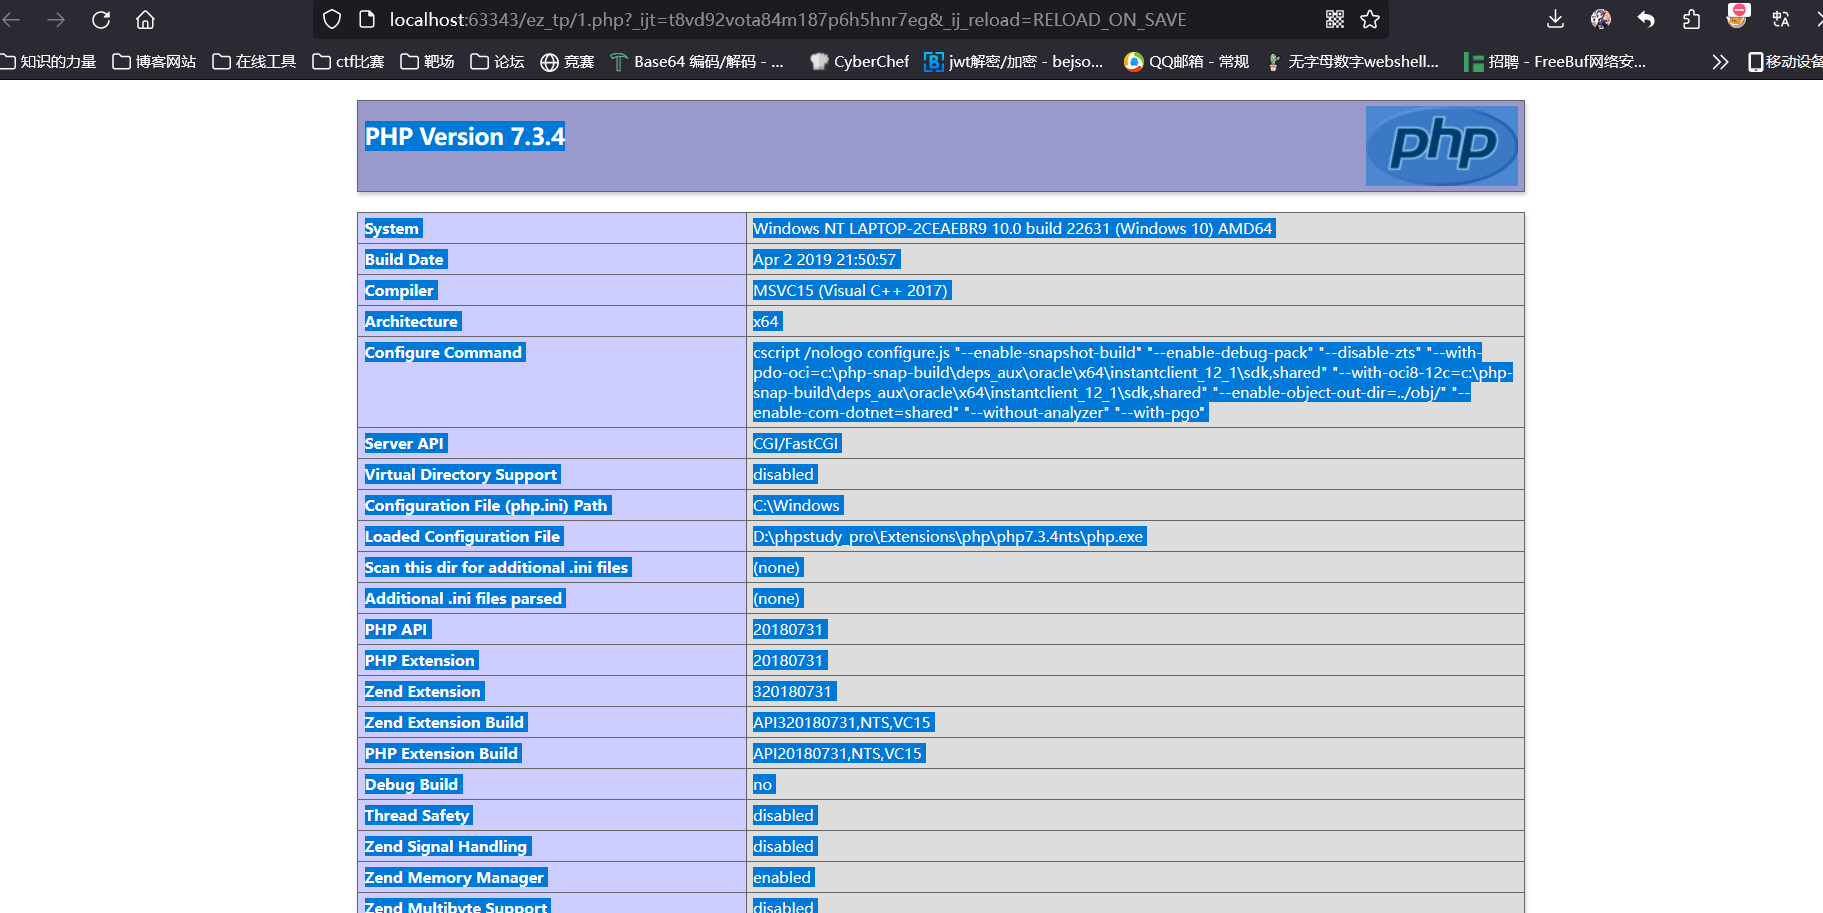Image resolution: width=1823 pixels, height=913 pixels.
Task: Open the 知识的力量 bookmark folder
Action: [49, 62]
